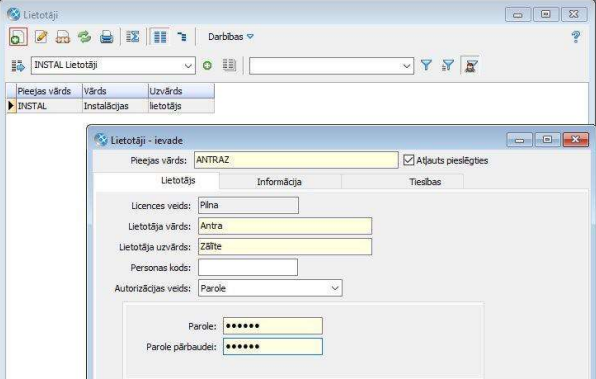
Task: Open the Darbības menu
Action: point(230,37)
